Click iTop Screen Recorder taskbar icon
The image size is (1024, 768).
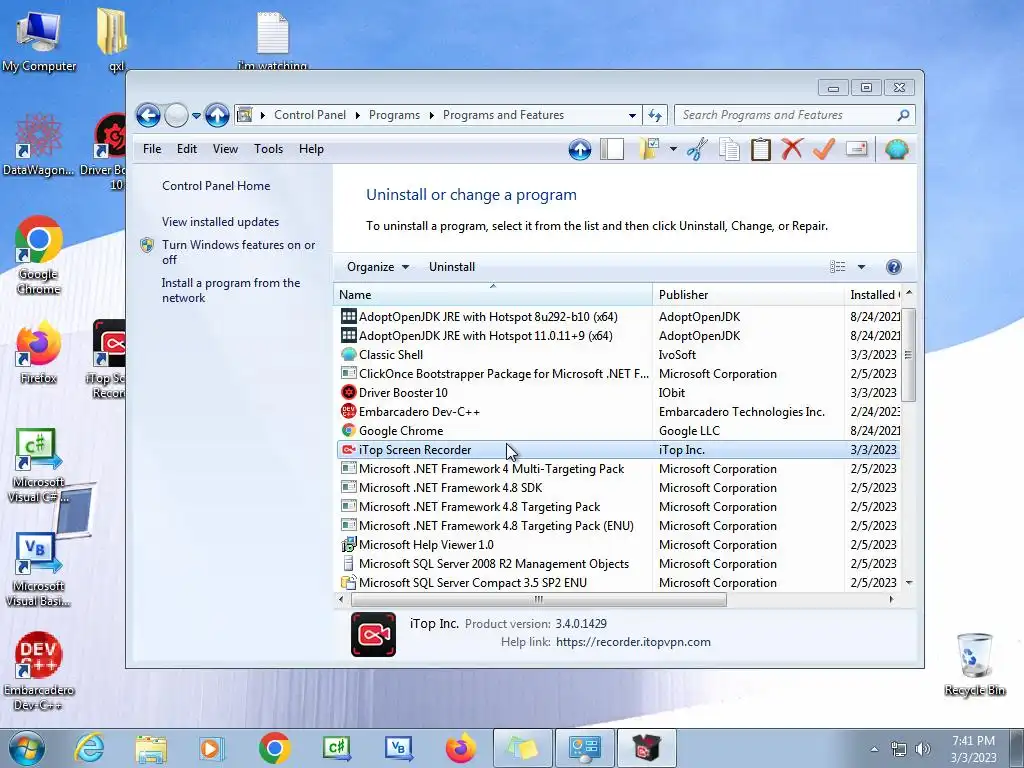click(646, 748)
